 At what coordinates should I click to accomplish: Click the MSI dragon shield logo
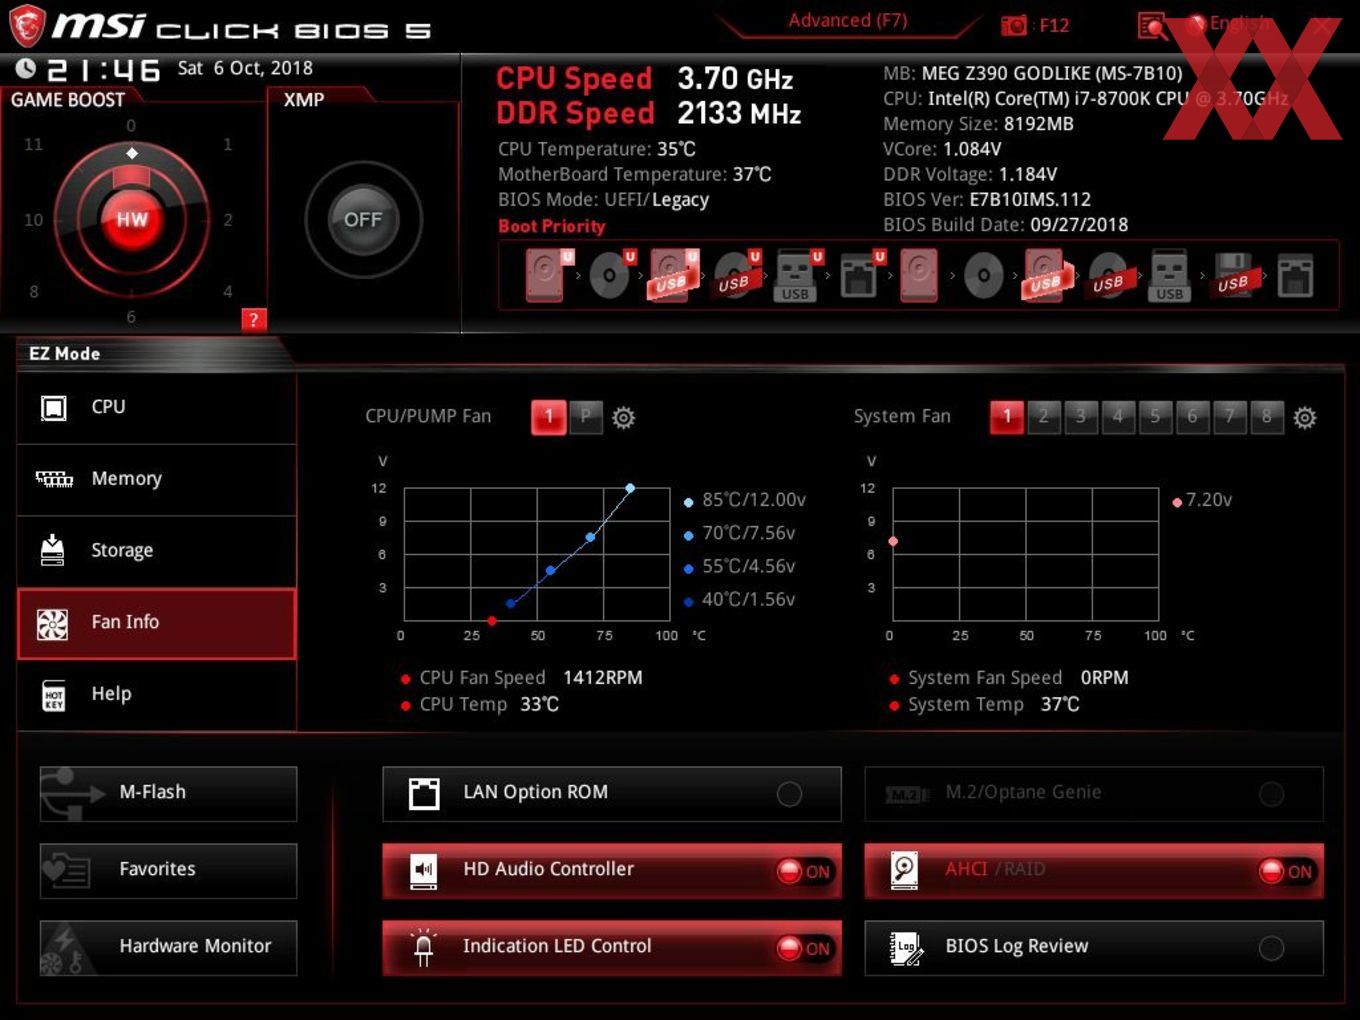(27, 25)
